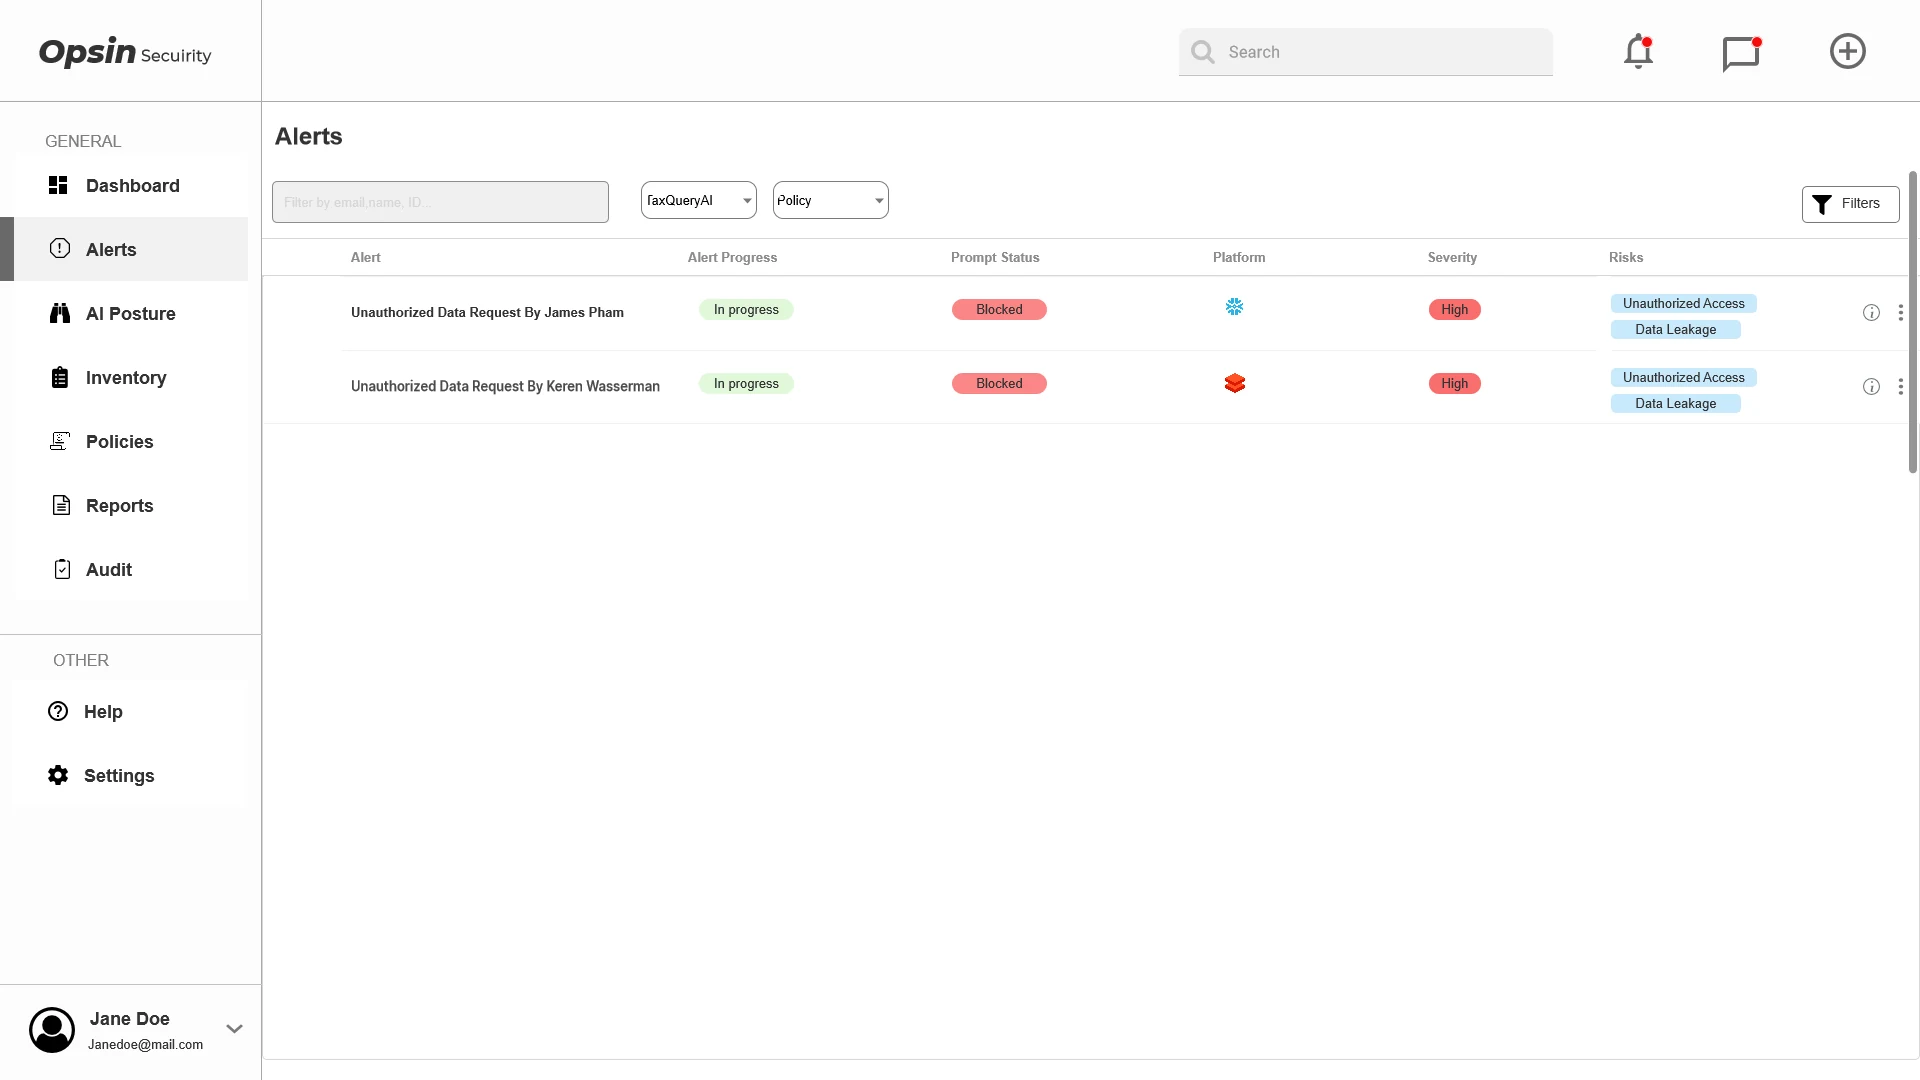This screenshot has width=1920, height=1080.
Task: Open the chat messages icon
Action: pos(1741,53)
